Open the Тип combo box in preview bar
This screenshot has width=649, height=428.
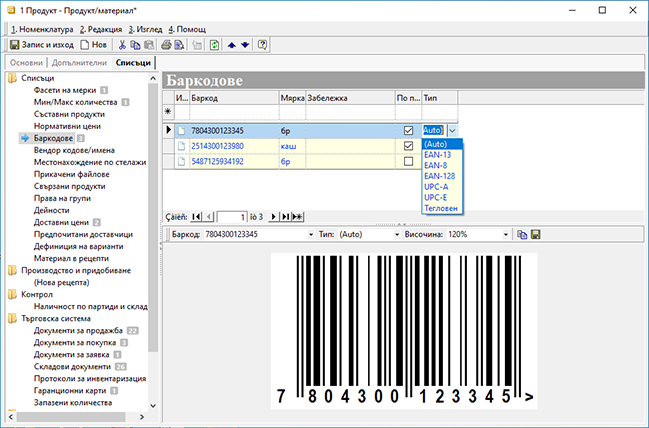pos(397,235)
